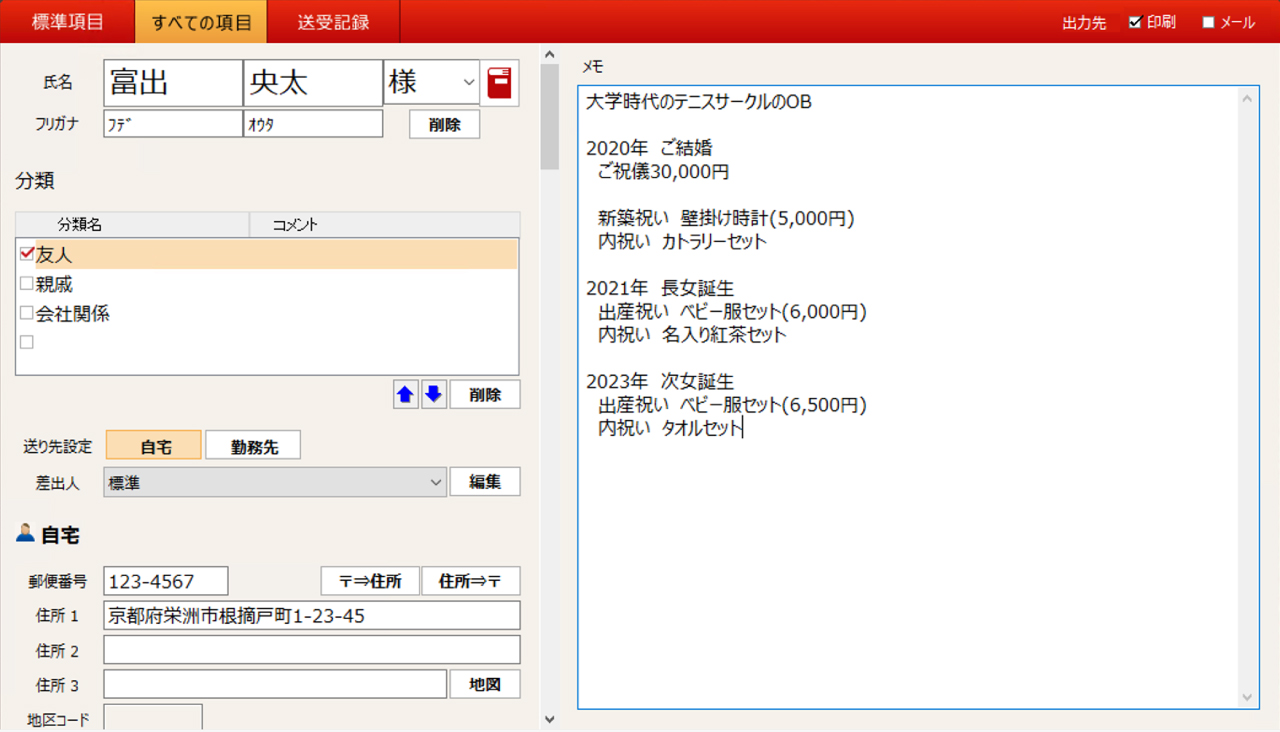Uncheck the 友人 category checkbox
The width and height of the screenshot is (1280, 732).
click(x=27, y=254)
